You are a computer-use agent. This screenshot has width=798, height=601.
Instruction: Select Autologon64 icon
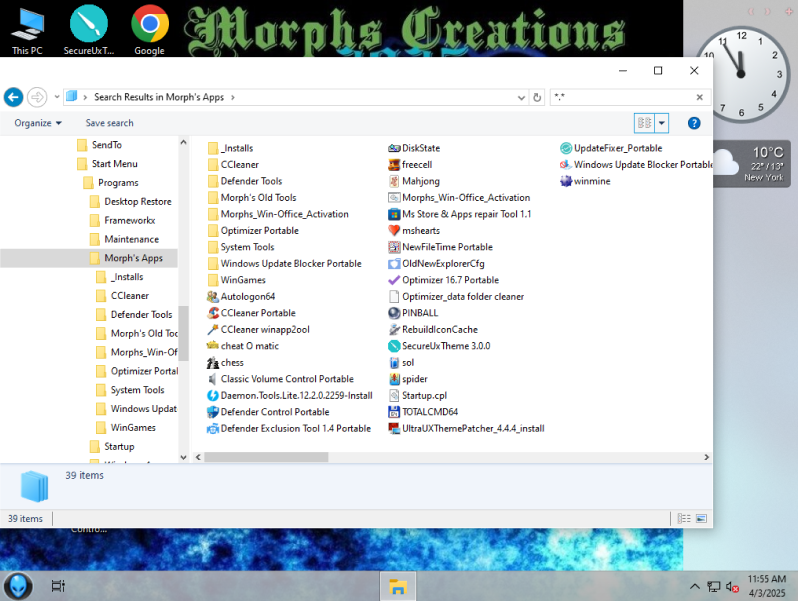[213, 297]
